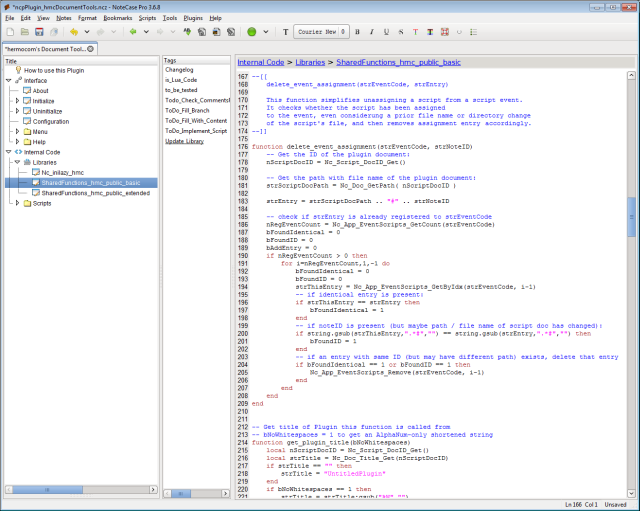Toggle Strikethrough formatting
The height and width of the screenshot is (511, 640).
pyautogui.click(x=401, y=32)
